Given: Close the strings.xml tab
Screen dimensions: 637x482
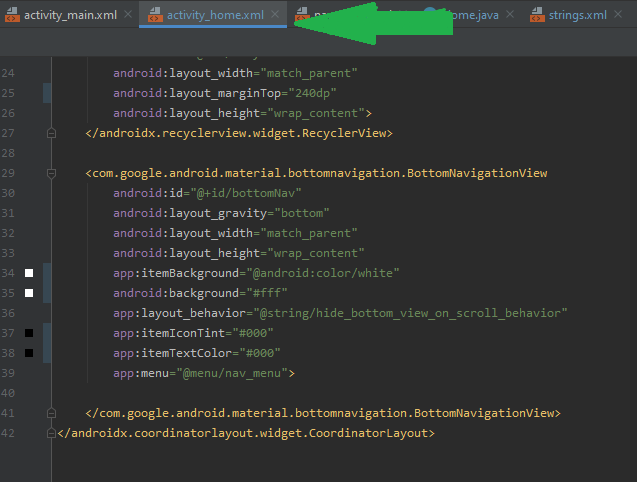Looking at the screenshot, I should [618, 14].
